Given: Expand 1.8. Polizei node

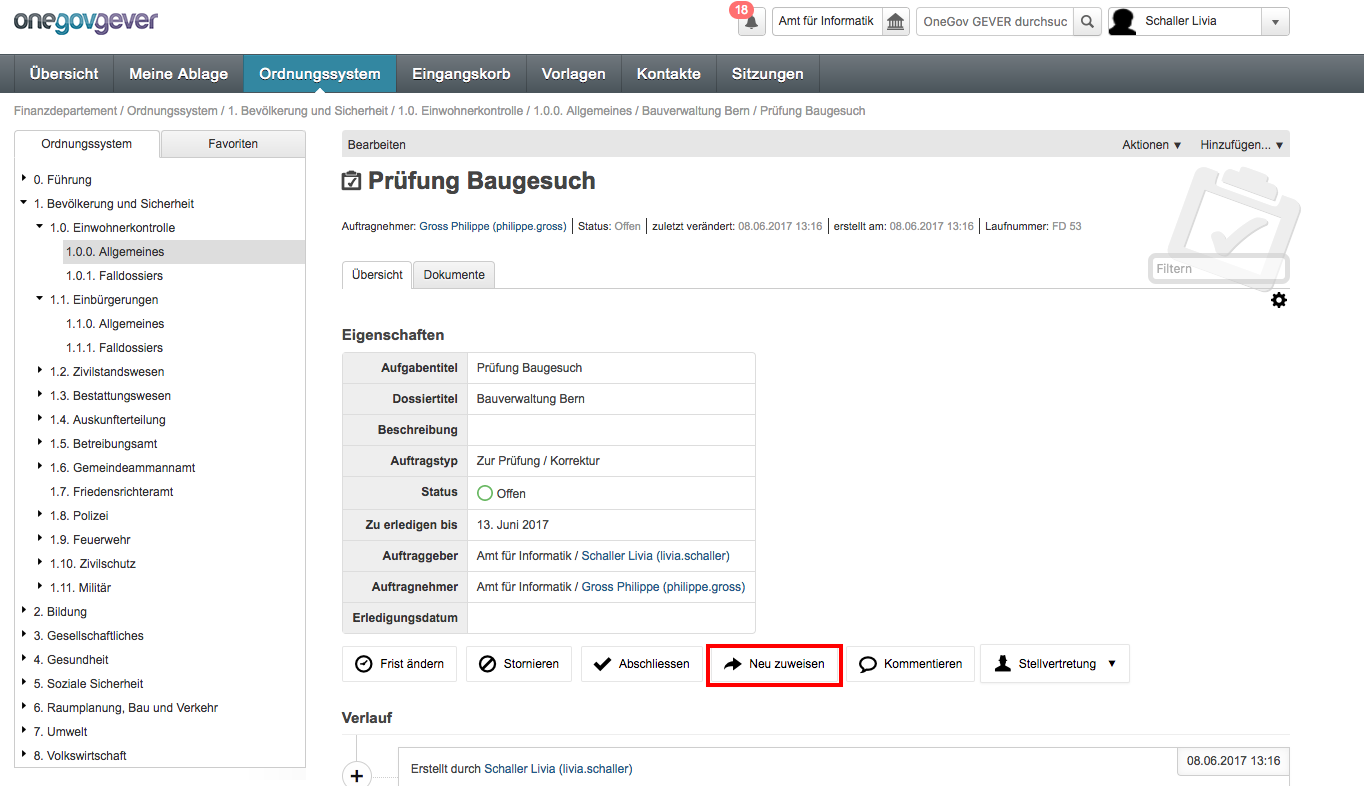Looking at the screenshot, I should pos(40,516).
